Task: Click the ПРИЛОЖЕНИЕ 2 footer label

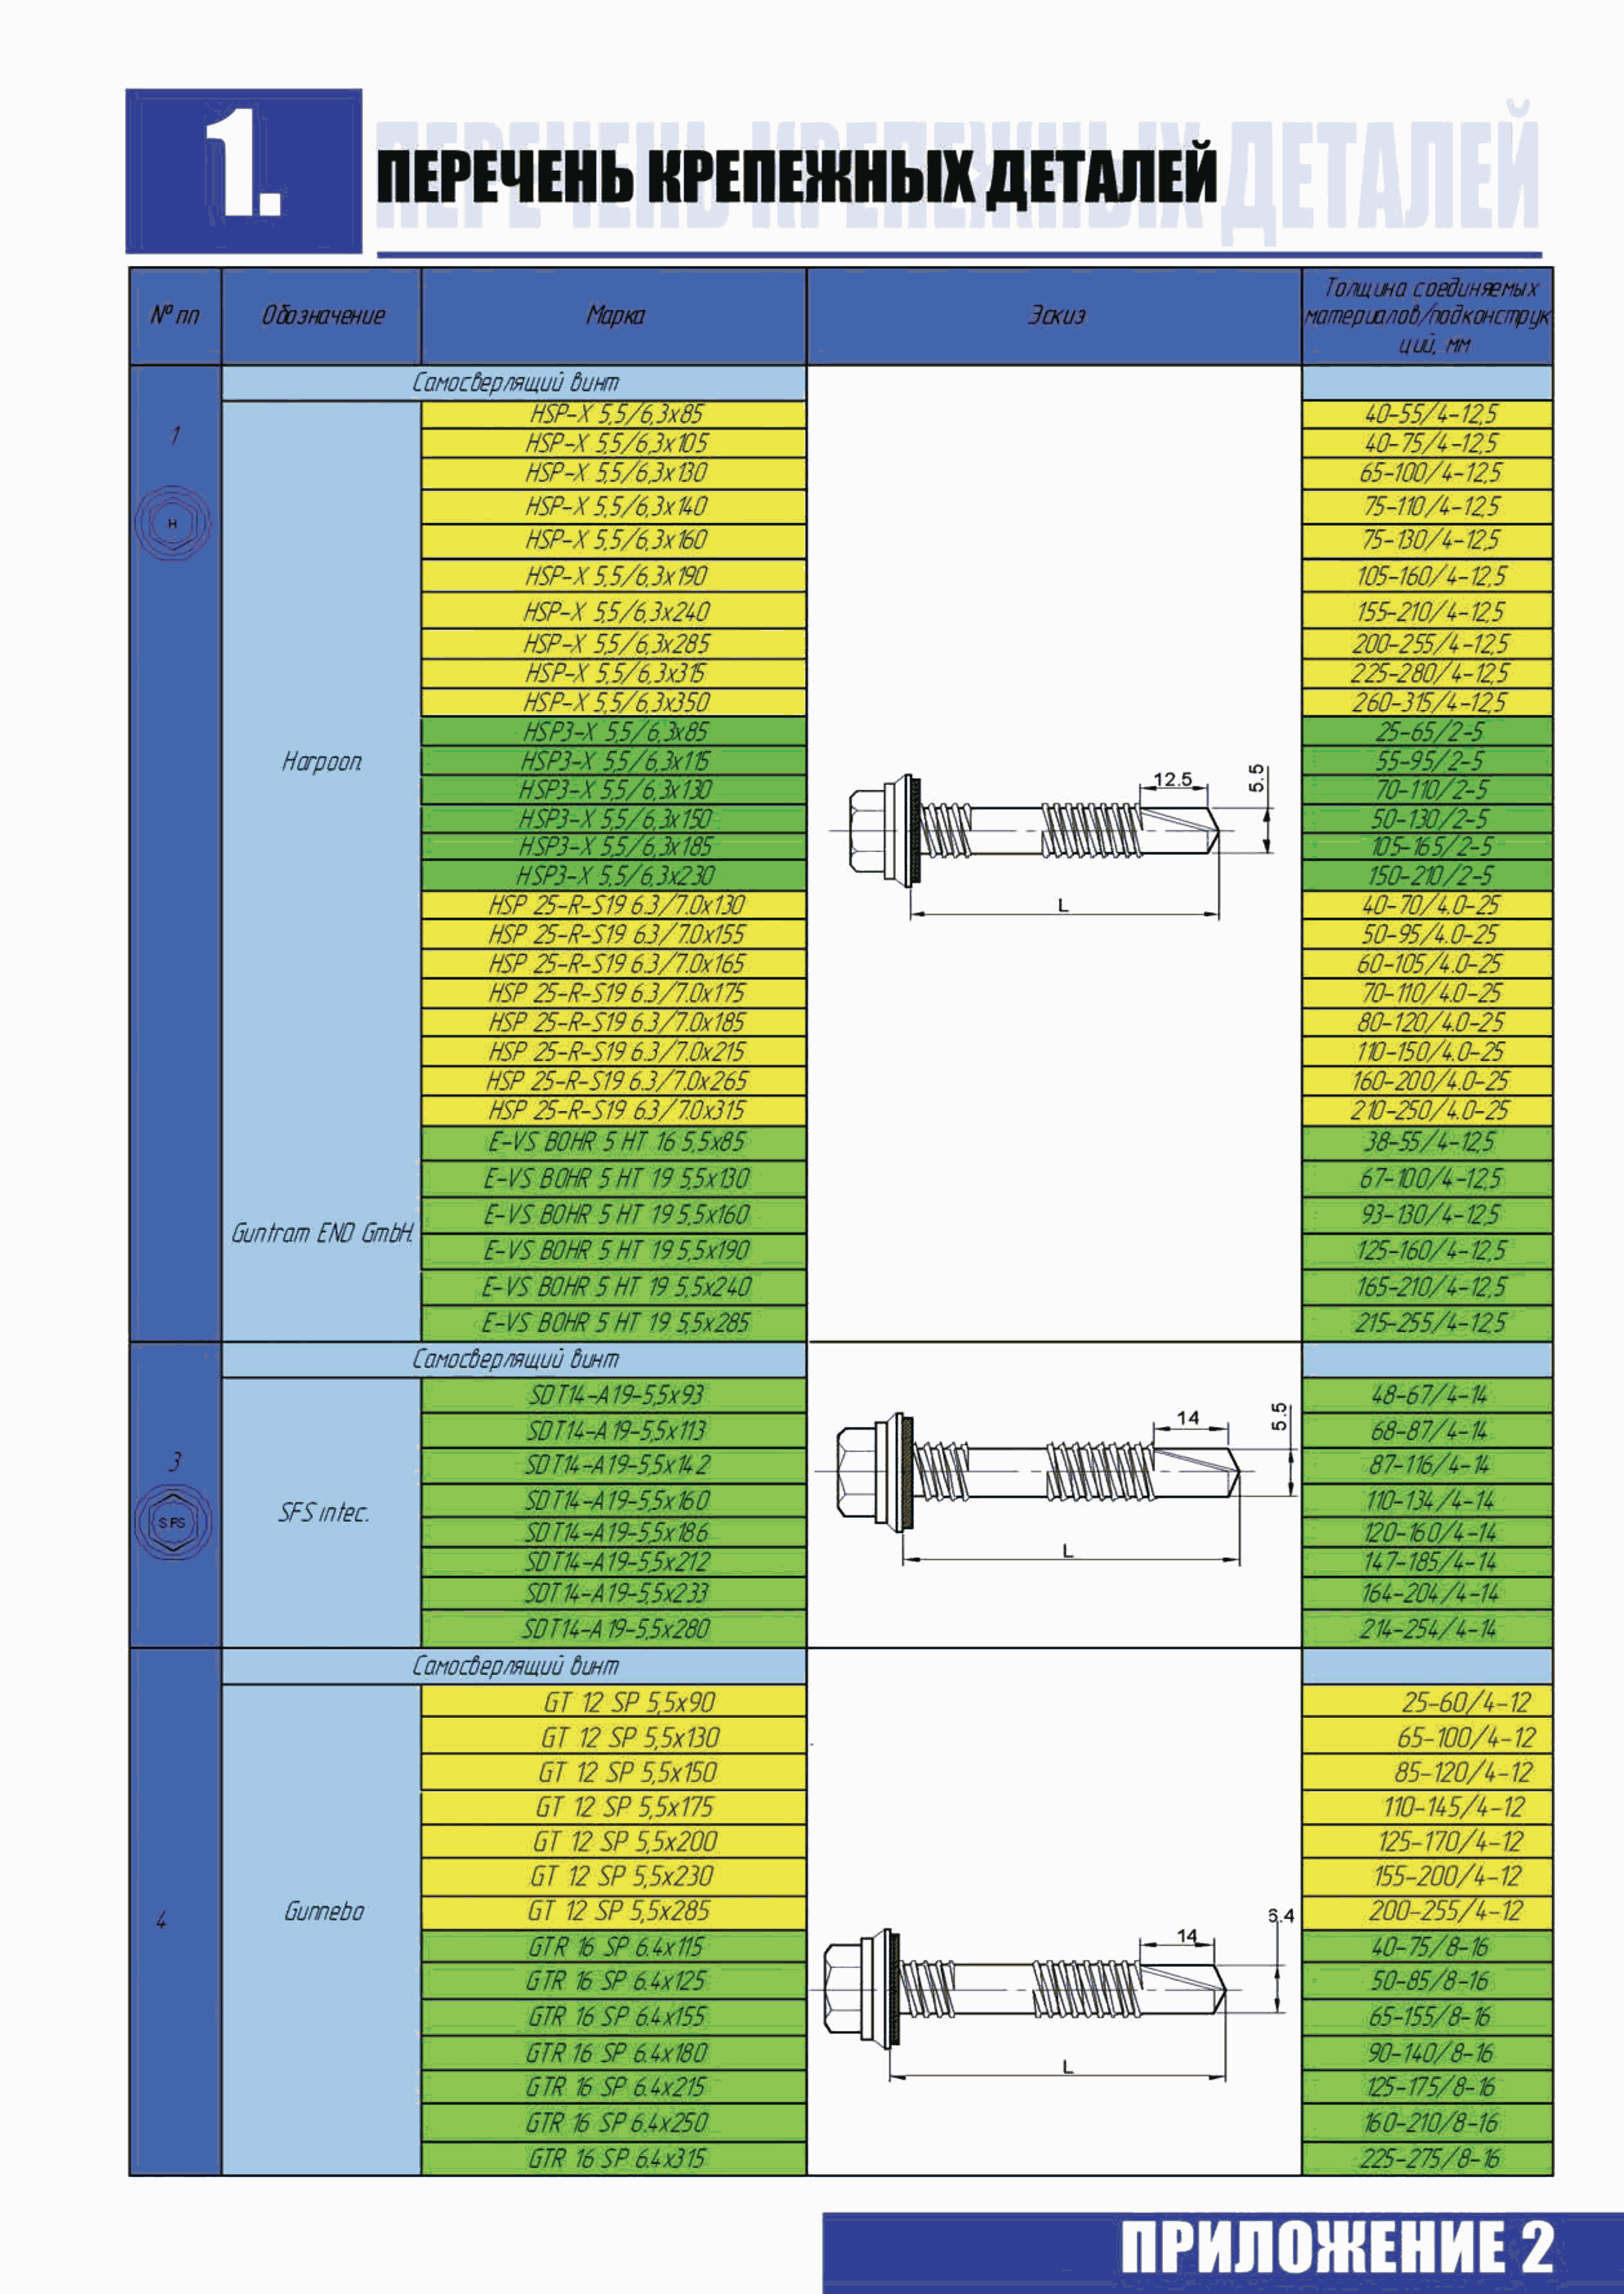Action: point(1337,2246)
